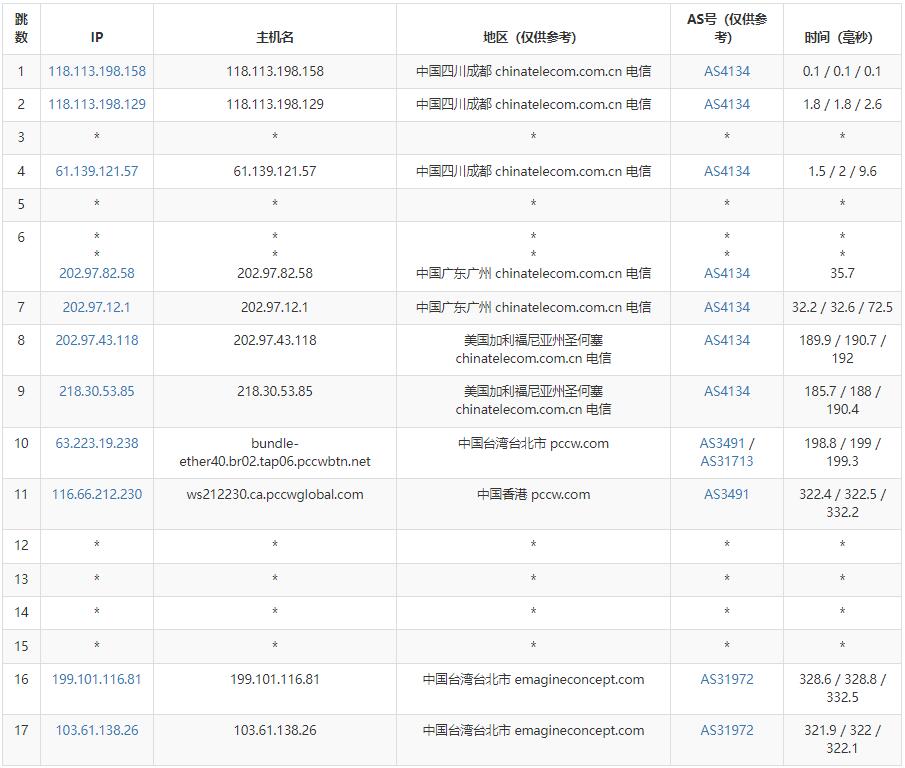This screenshot has height=768, width=905.
Task: Select the 主机名 column header
Action: pos(275,38)
